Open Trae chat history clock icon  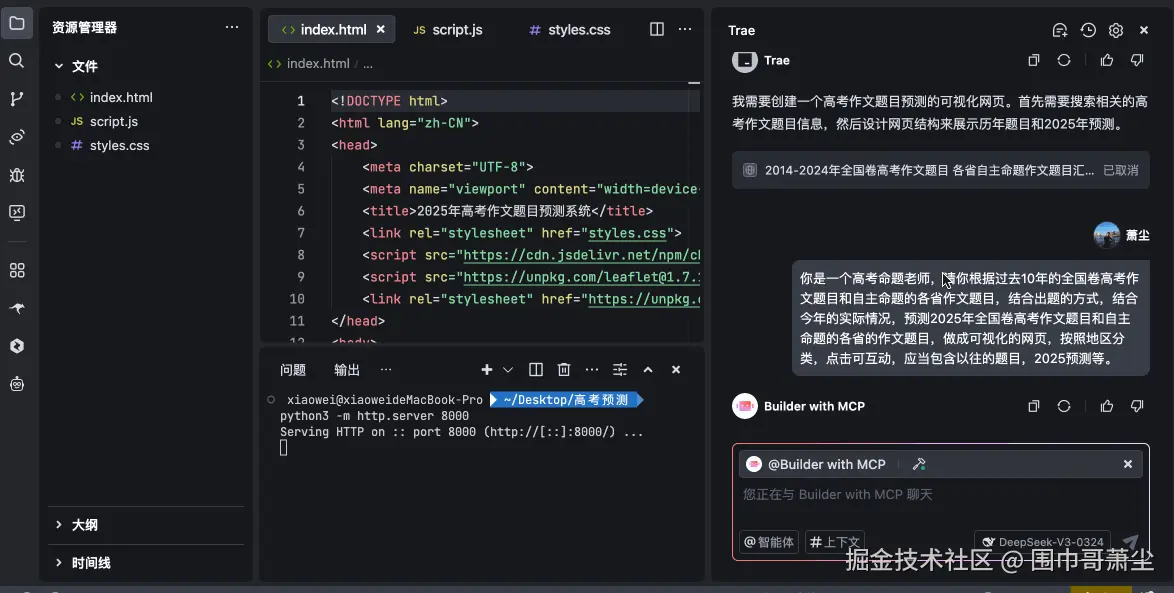pos(1088,30)
